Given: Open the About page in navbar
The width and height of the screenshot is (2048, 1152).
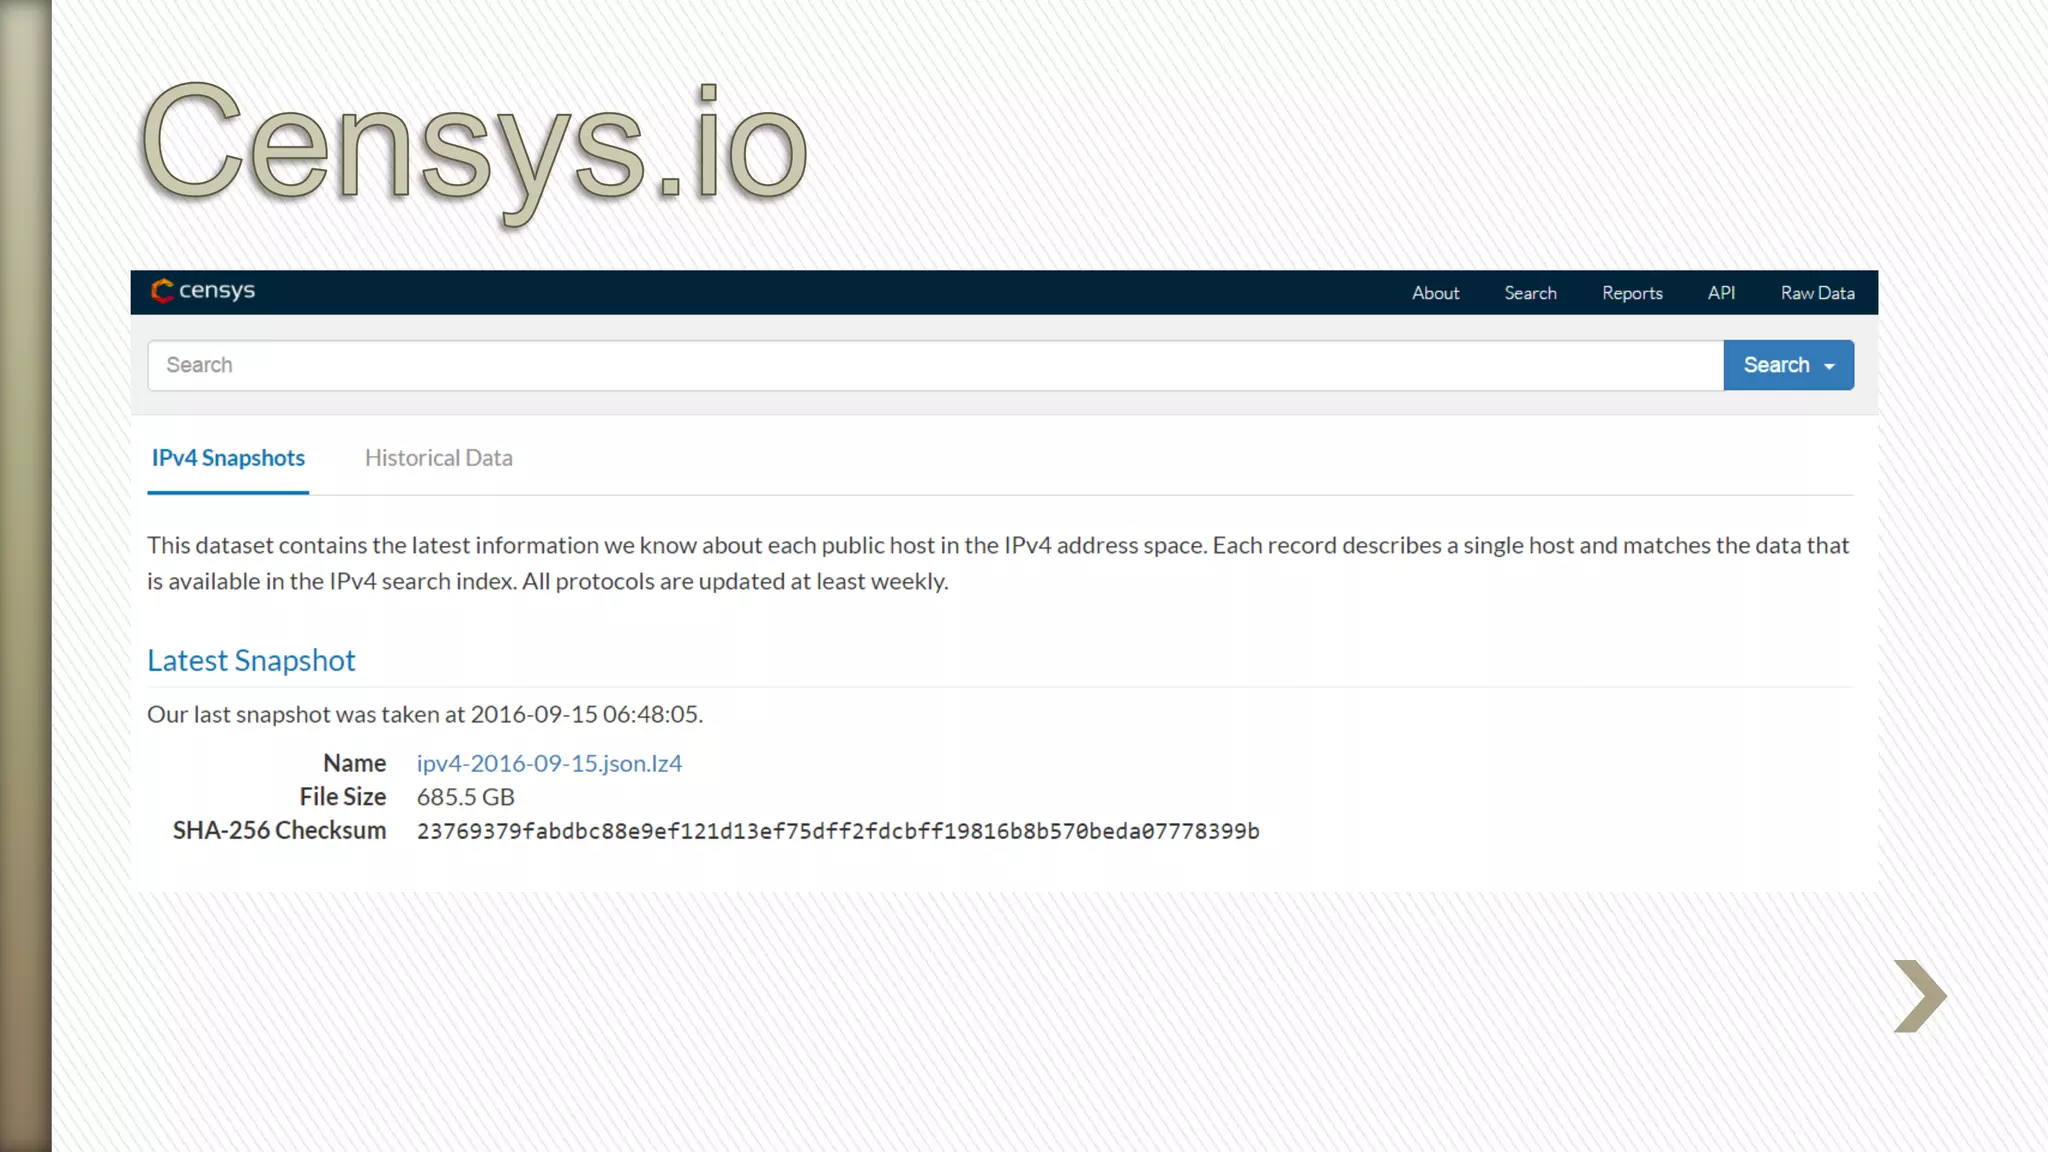Looking at the screenshot, I should pyautogui.click(x=1435, y=293).
